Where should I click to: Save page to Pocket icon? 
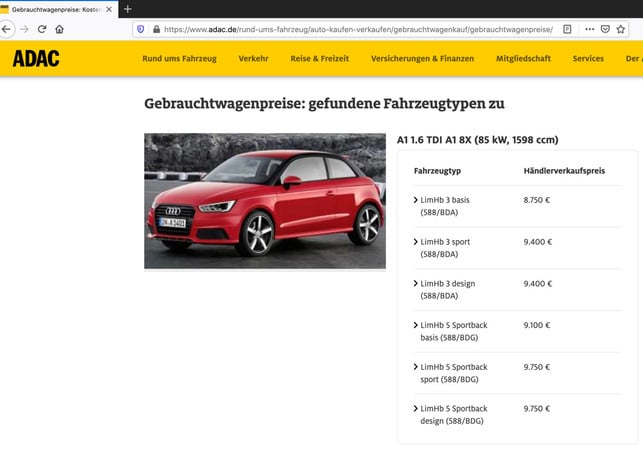pyautogui.click(x=605, y=29)
